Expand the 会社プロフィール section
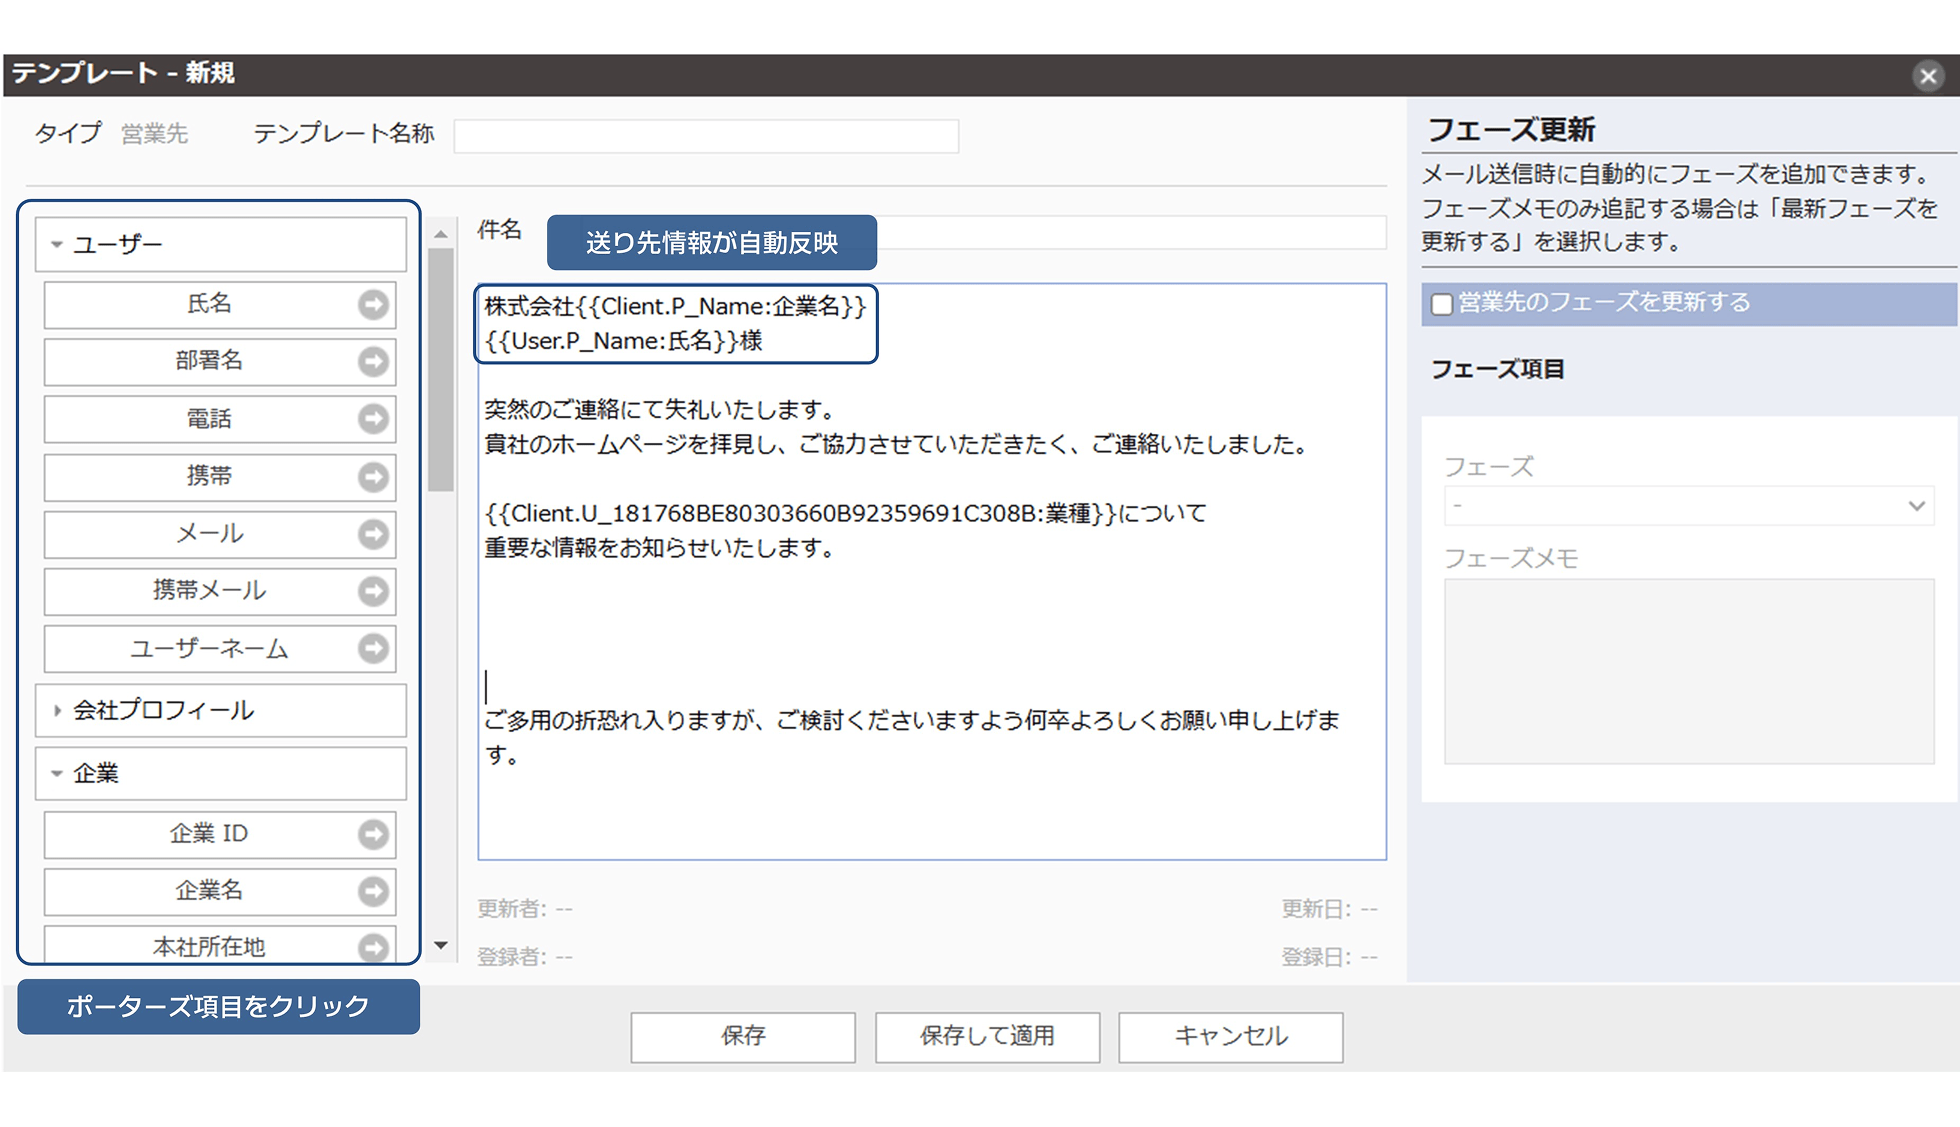Screen dimensions: 1960x1127 (57, 710)
